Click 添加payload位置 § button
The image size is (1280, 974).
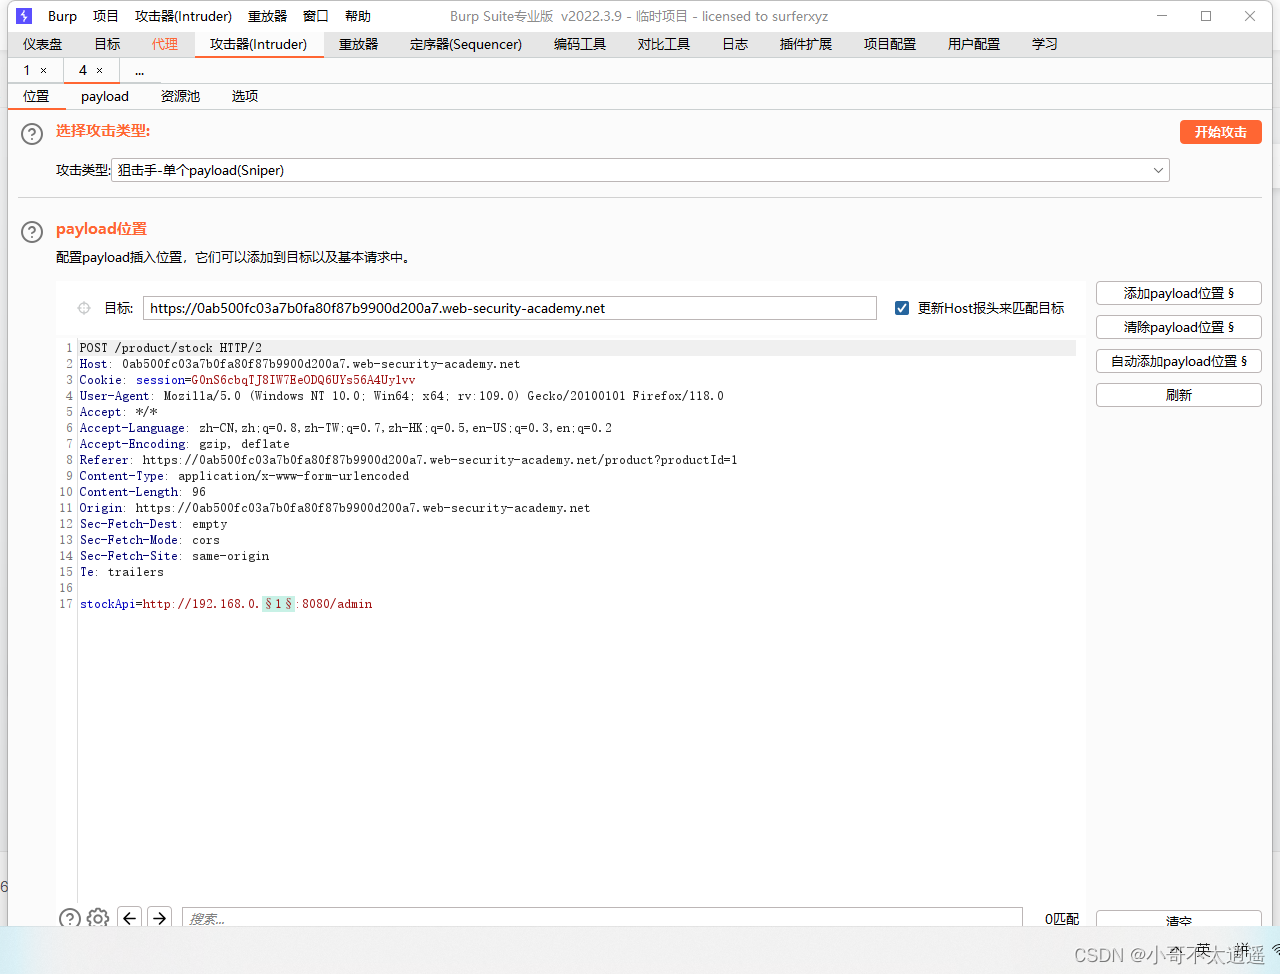click(x=1179, y=293)
